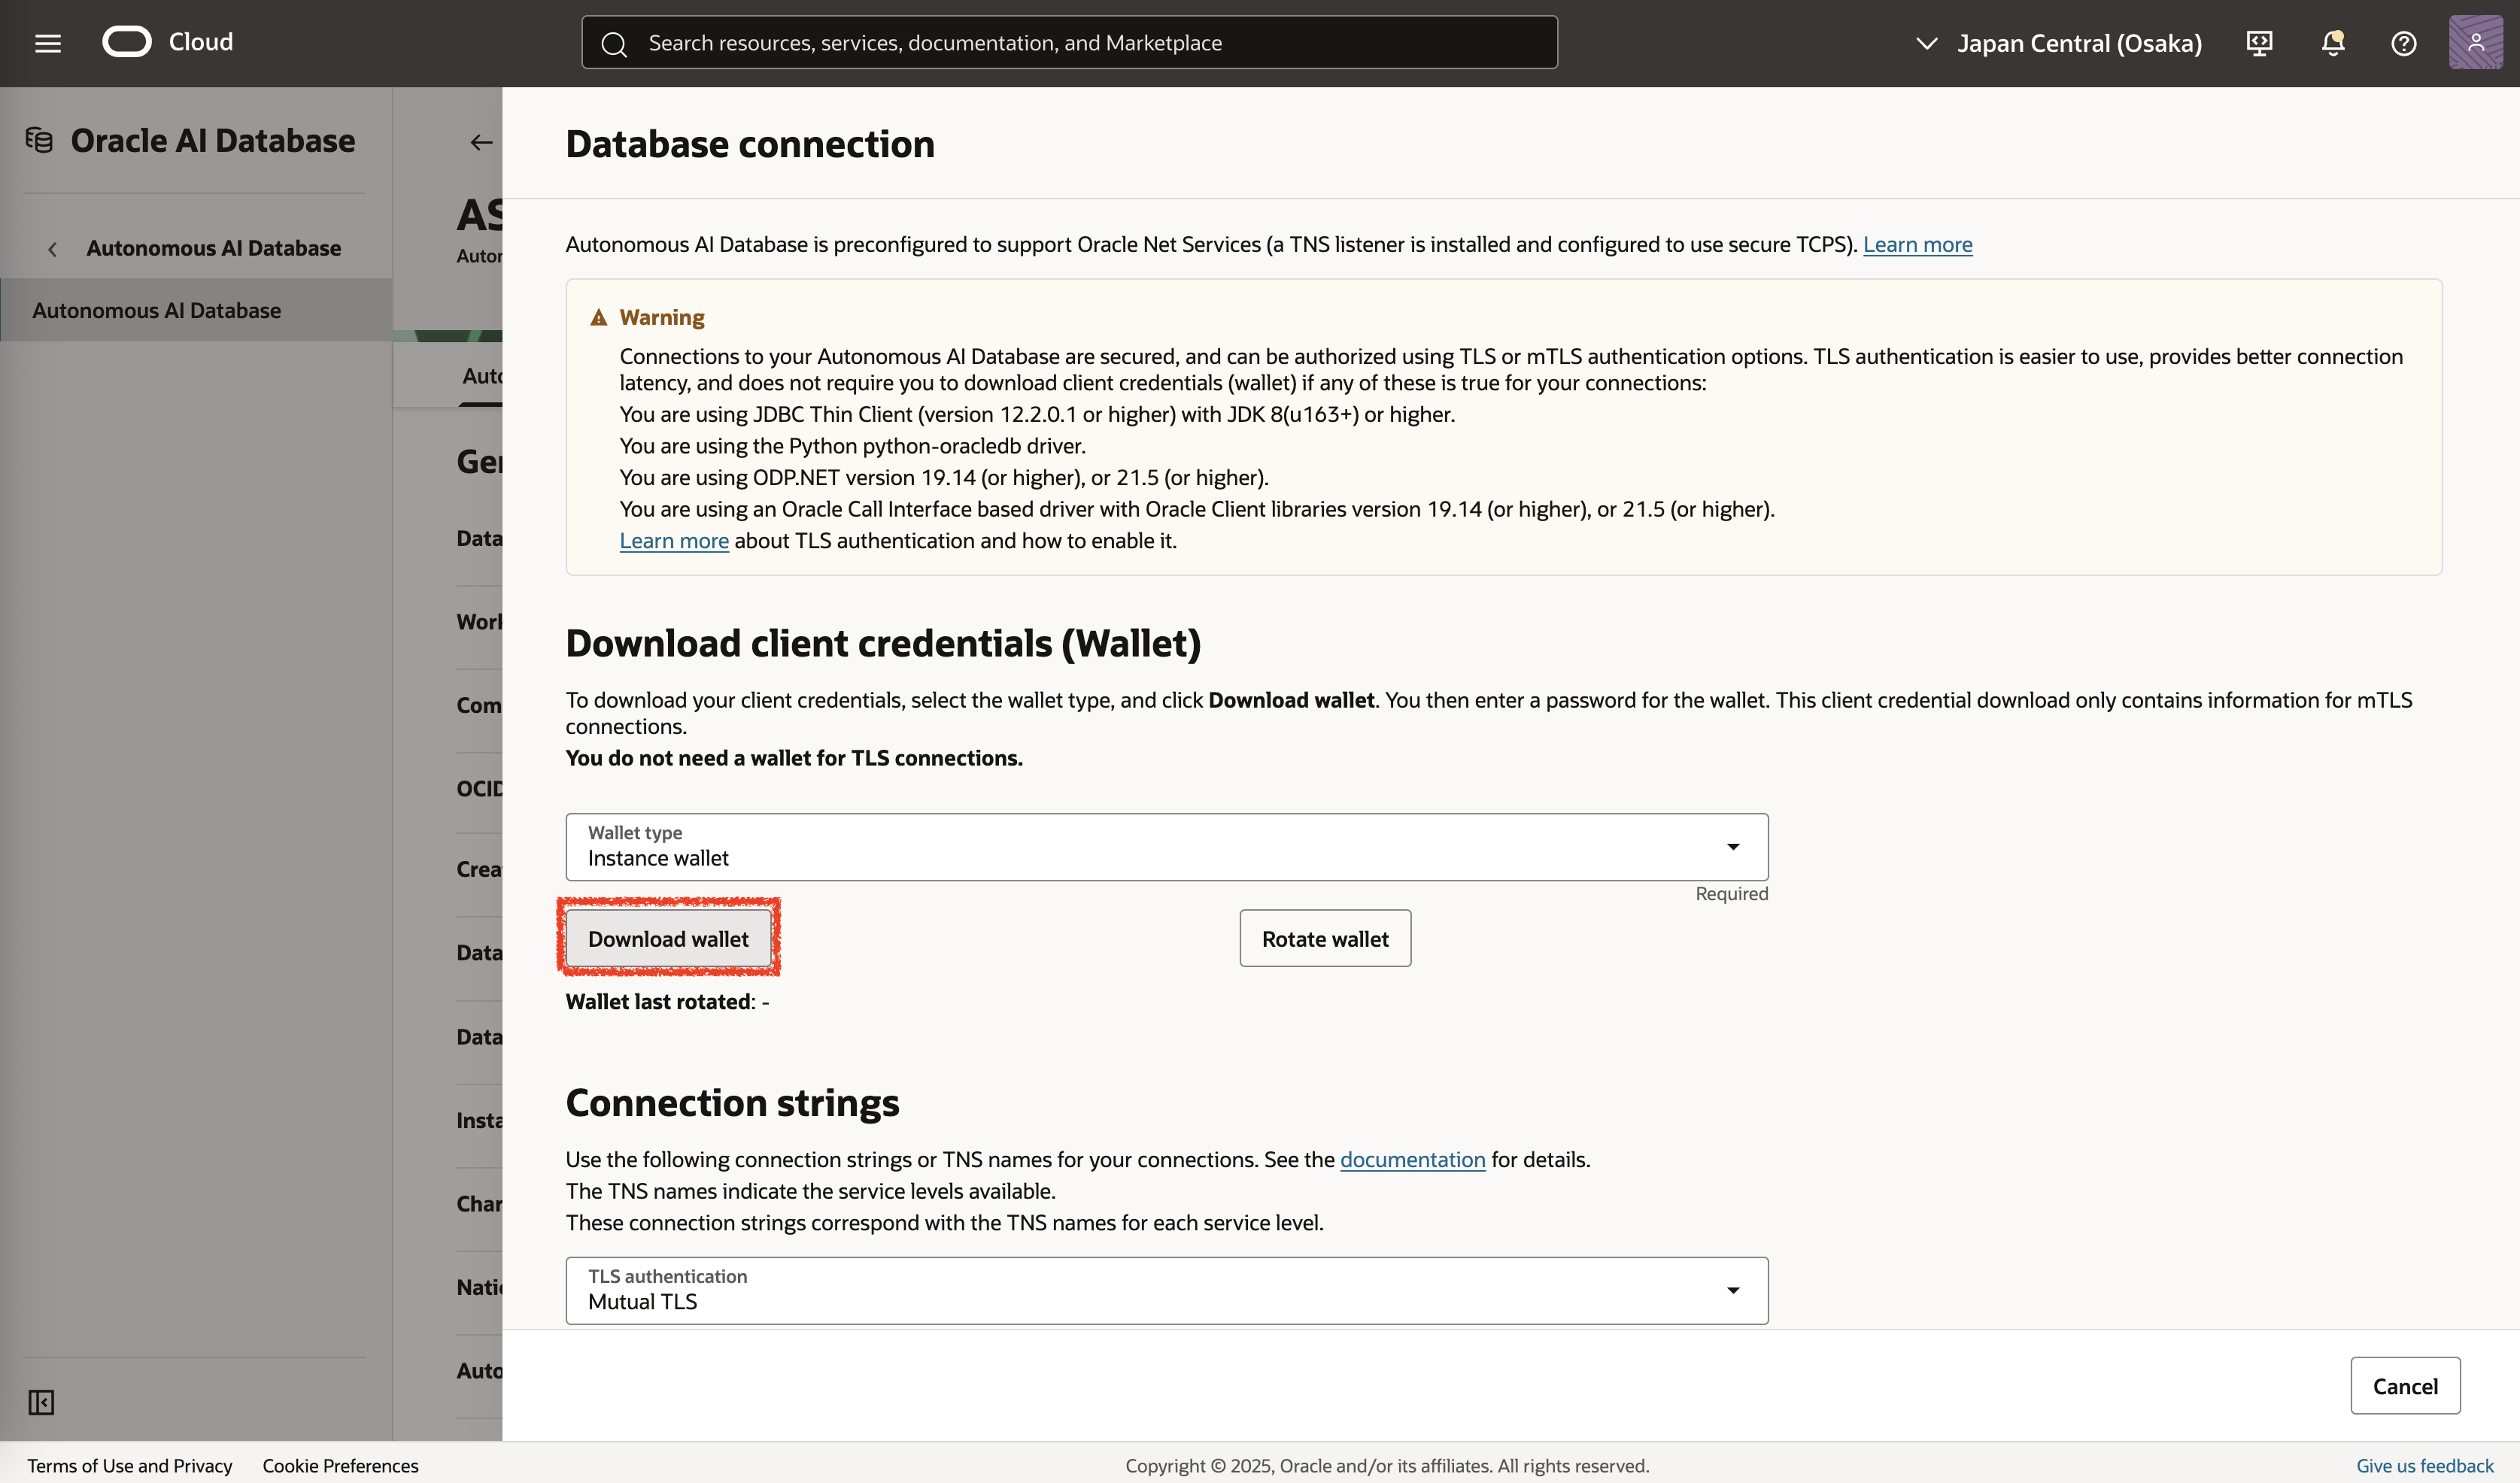Click the Oracle AI Database icon
Screen dimensions: 2520x1483
click(40, 140)
